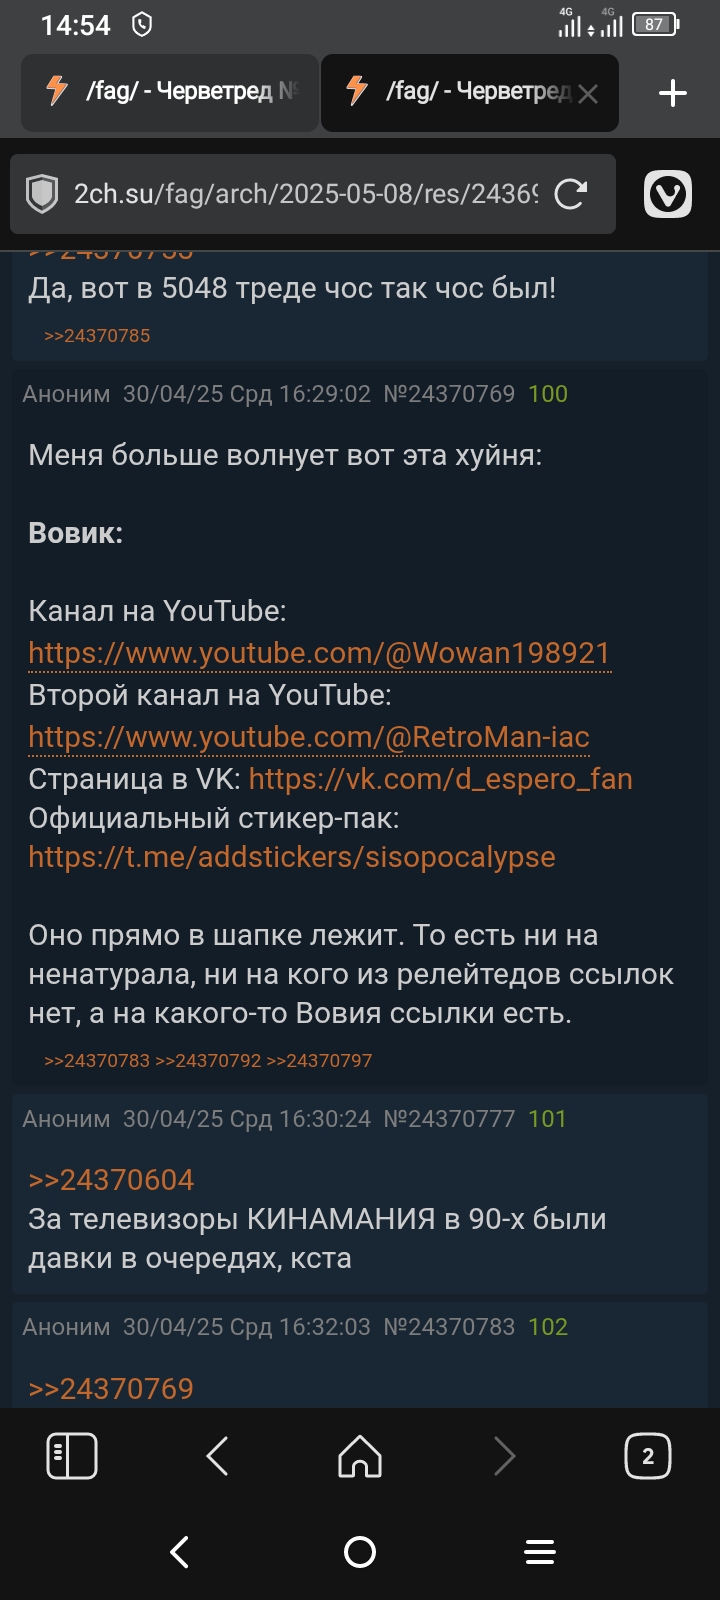Jump to reply >>24370792
The image size is (720, 1600).
(x=208, y=1061)
